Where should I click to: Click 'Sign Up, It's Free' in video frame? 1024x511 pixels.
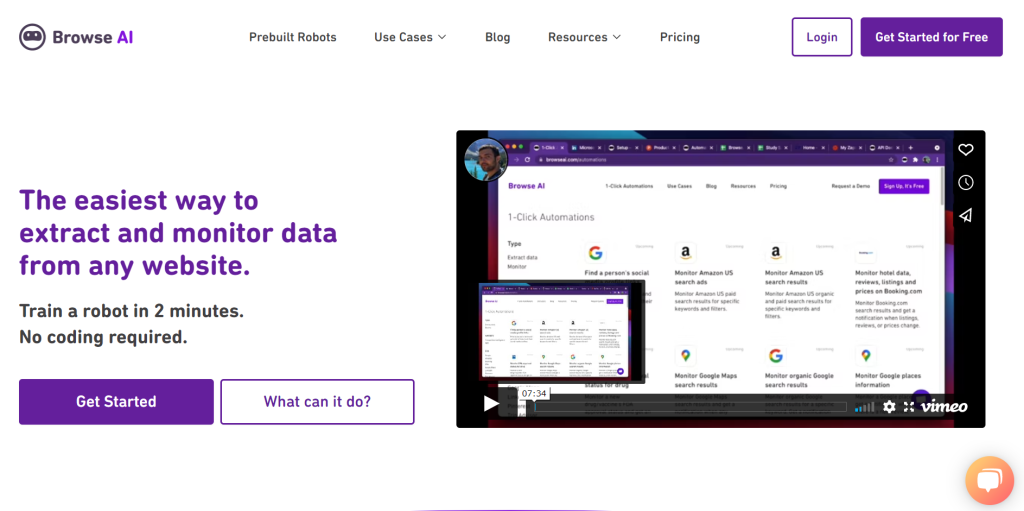[904, 186]
